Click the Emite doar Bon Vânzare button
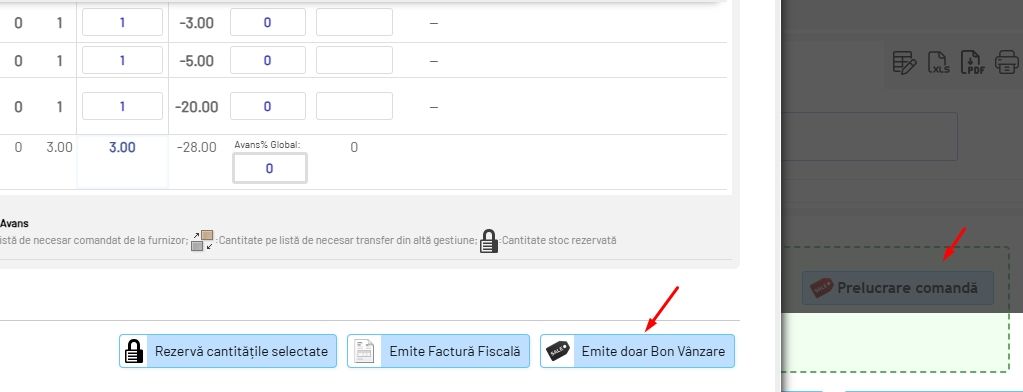1023x392 pixels. point(637,351)
